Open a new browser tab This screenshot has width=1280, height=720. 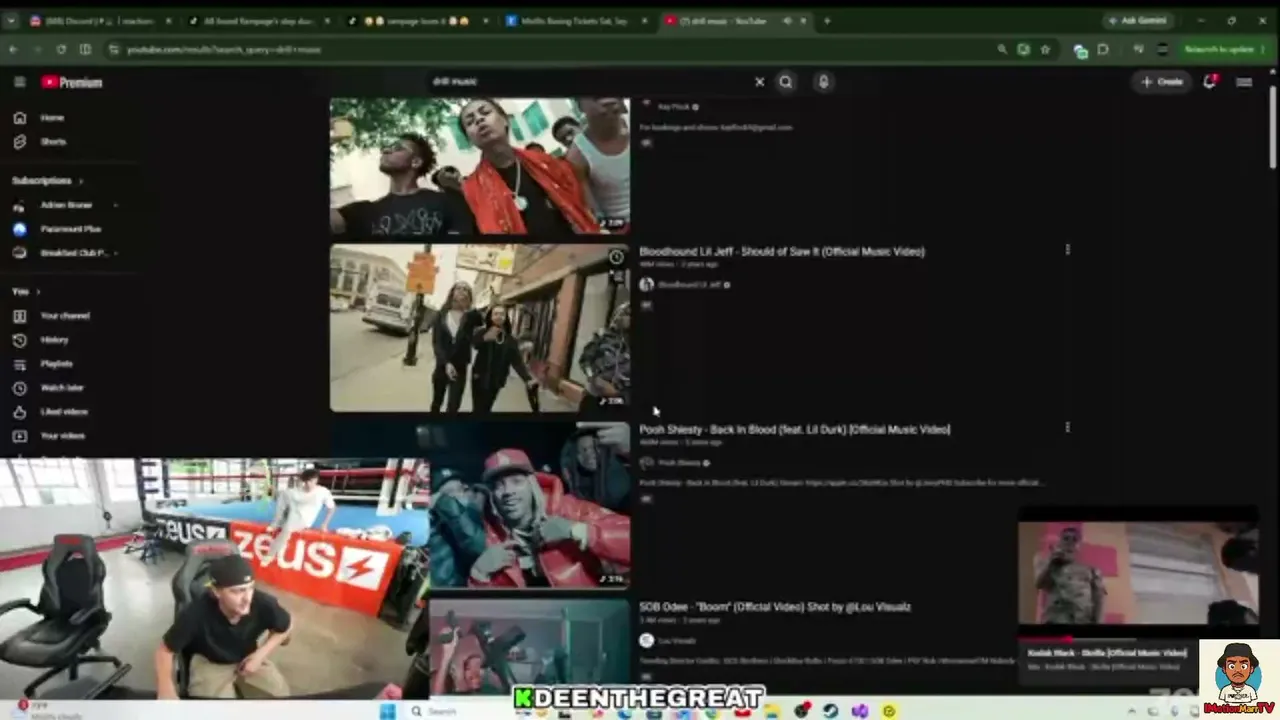coord(826,21)
